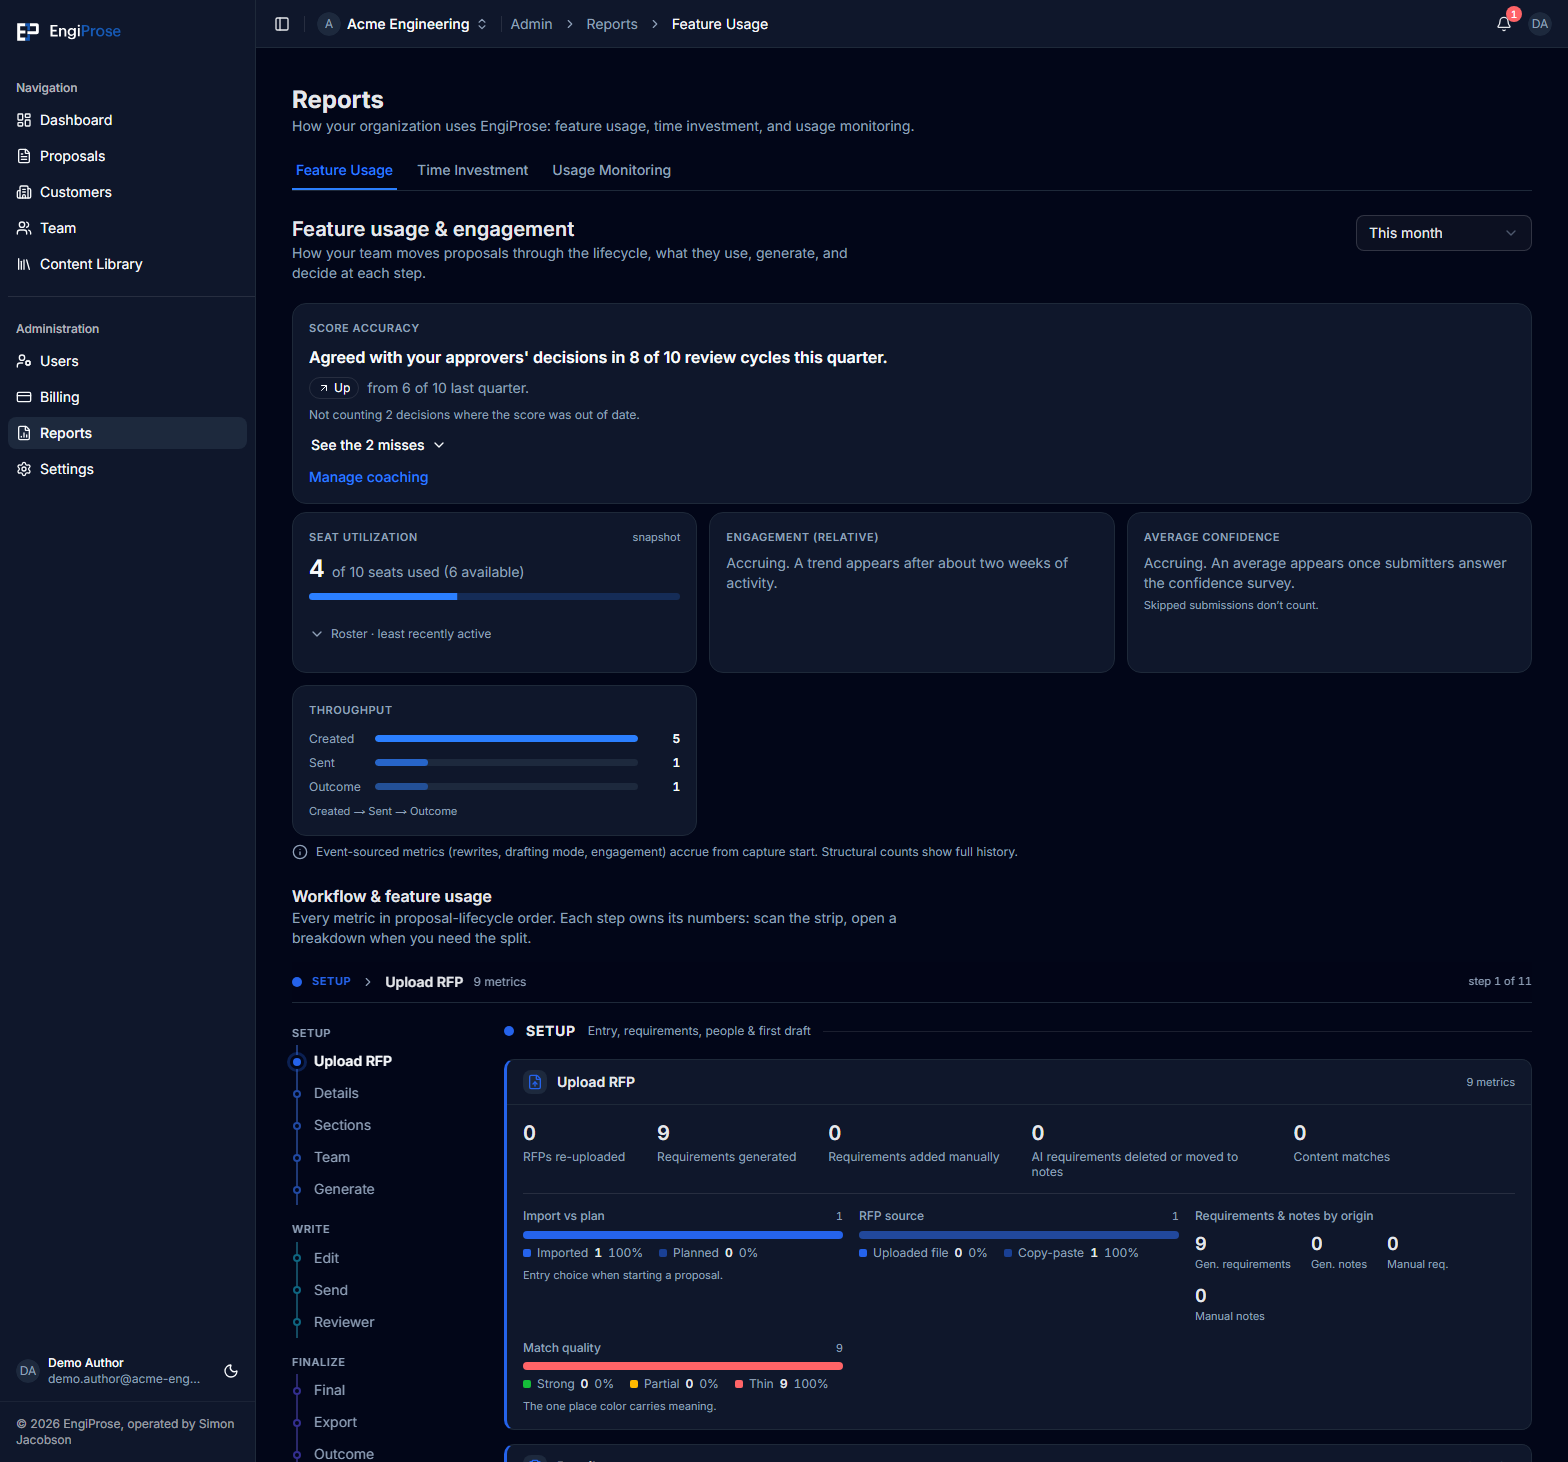Click the Manage coaching link
The image size is (1568, 1462).
click(x=368, y=477)
